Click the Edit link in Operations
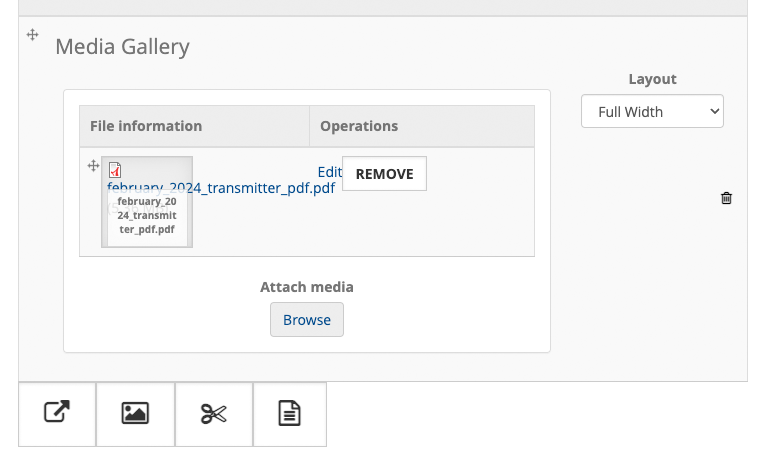The height and width of the screenshot is (461, 764). (329, 172)
